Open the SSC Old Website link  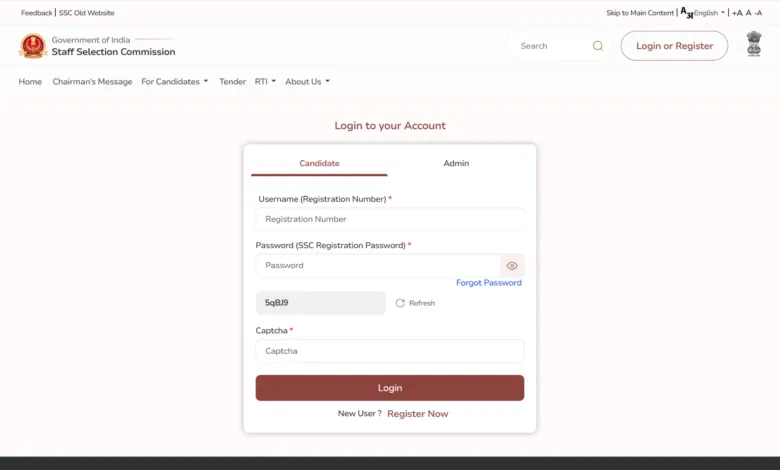(87, 13)
